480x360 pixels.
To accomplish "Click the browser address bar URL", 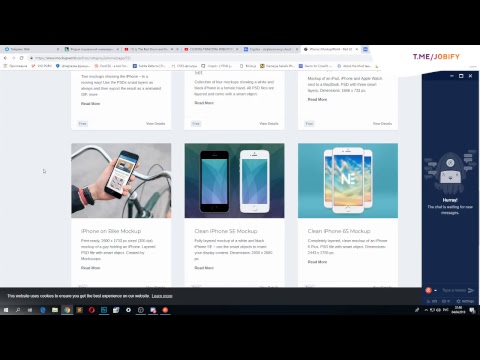I will point(83,58).
